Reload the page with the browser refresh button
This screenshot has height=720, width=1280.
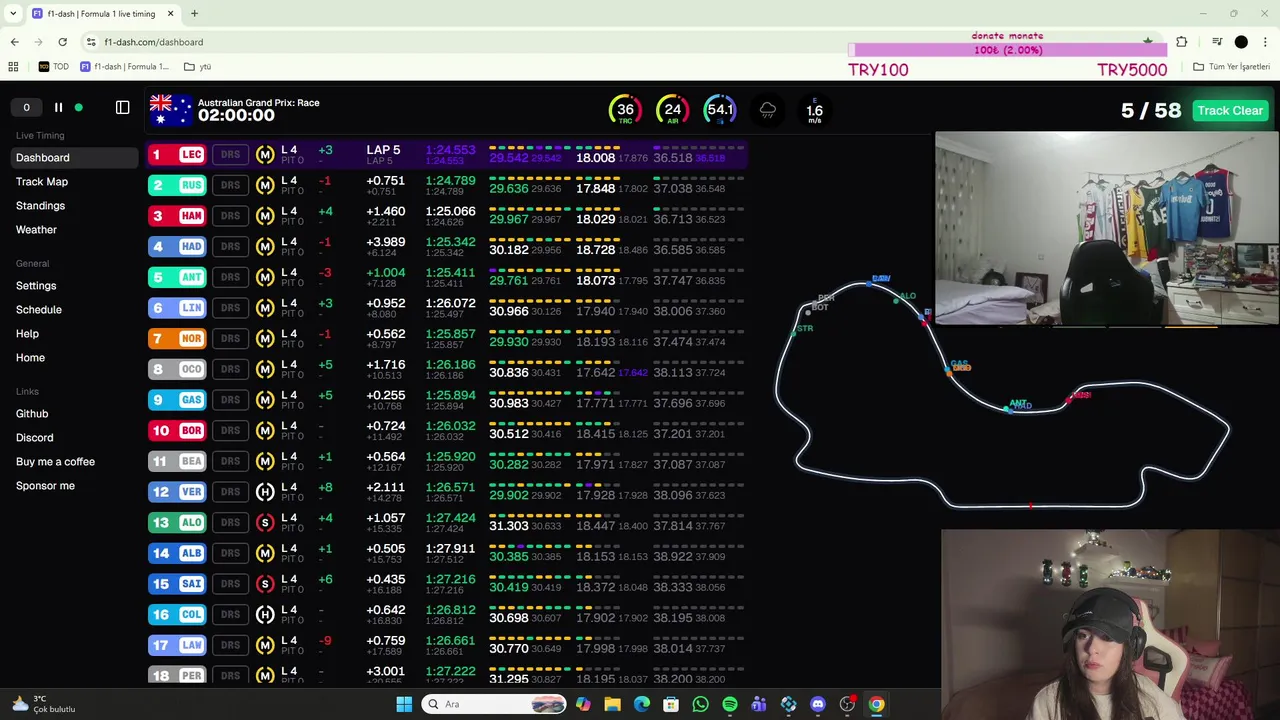point(62,42)
